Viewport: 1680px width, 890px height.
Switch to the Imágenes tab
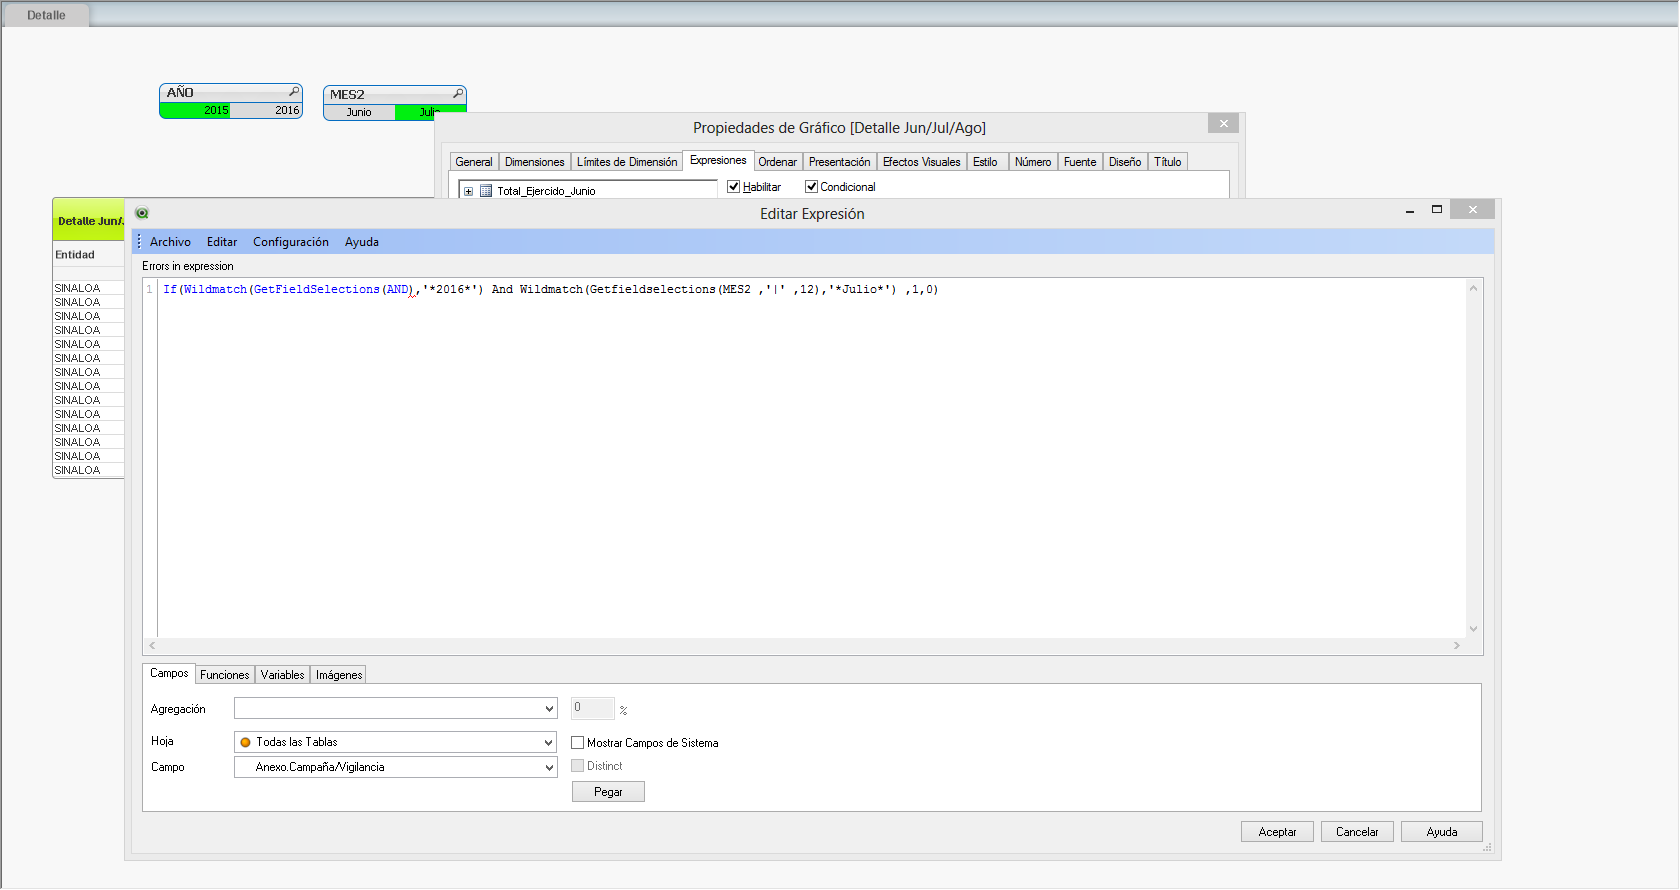coord(339,675)
